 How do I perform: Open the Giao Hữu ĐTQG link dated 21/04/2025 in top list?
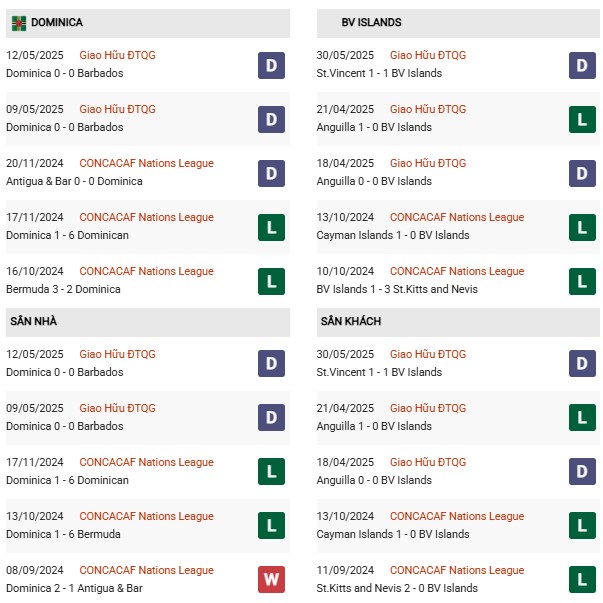[428, 109]
